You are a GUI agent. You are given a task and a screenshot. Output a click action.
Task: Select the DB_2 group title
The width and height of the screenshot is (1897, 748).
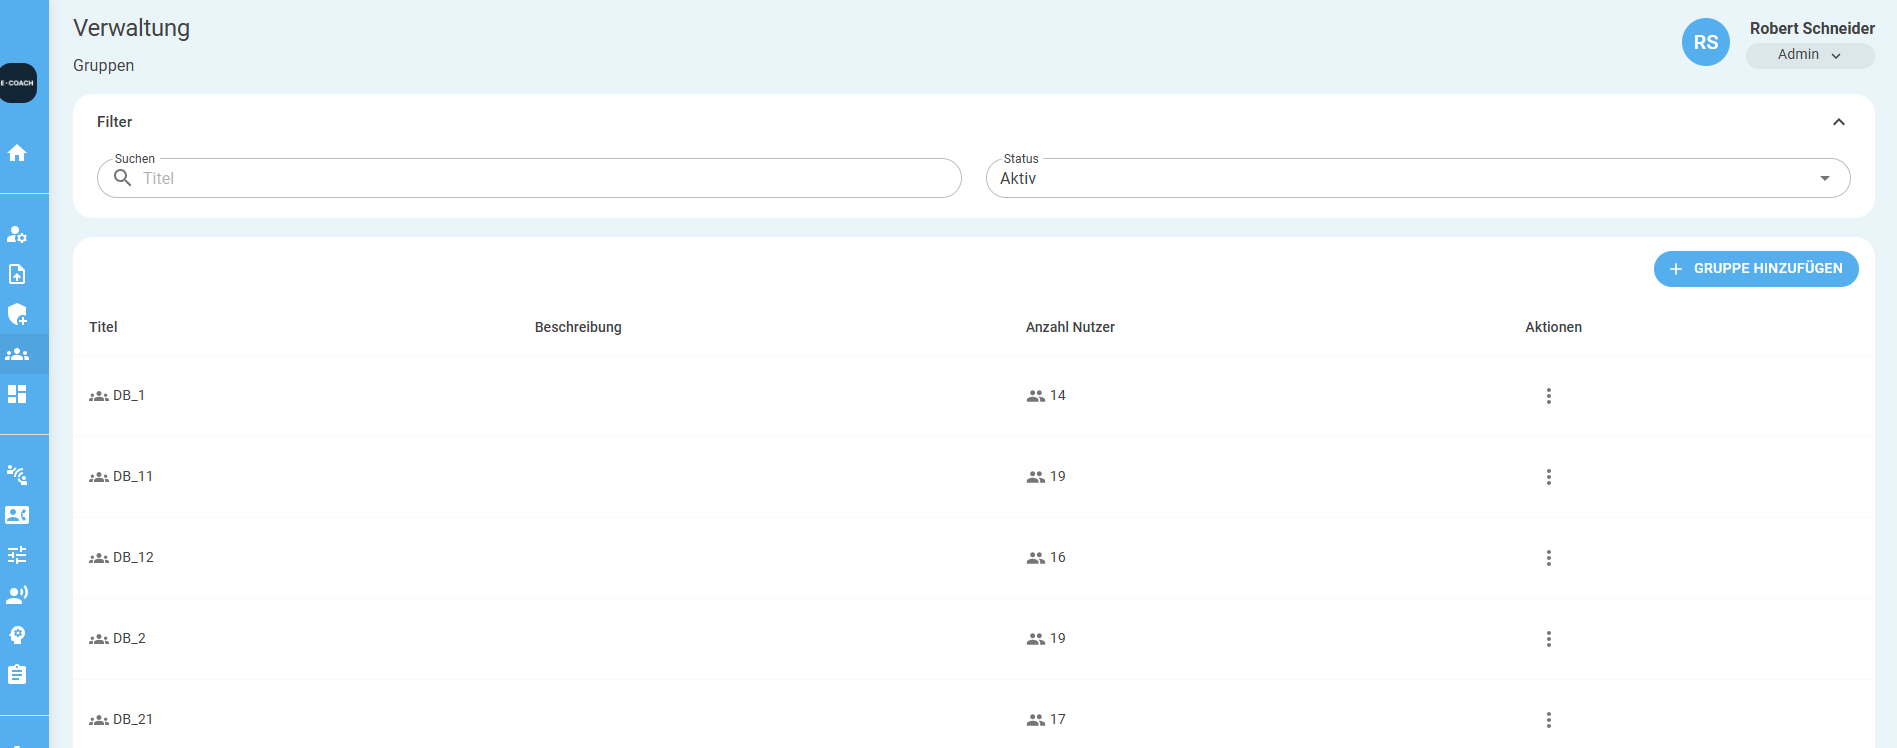(x=129, y=638)
